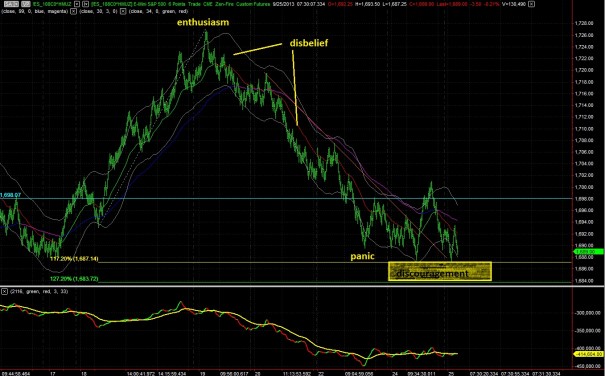
Task: Remove the (close, 99, 0, blue, magenta) indicator
Action: [73, 12]
